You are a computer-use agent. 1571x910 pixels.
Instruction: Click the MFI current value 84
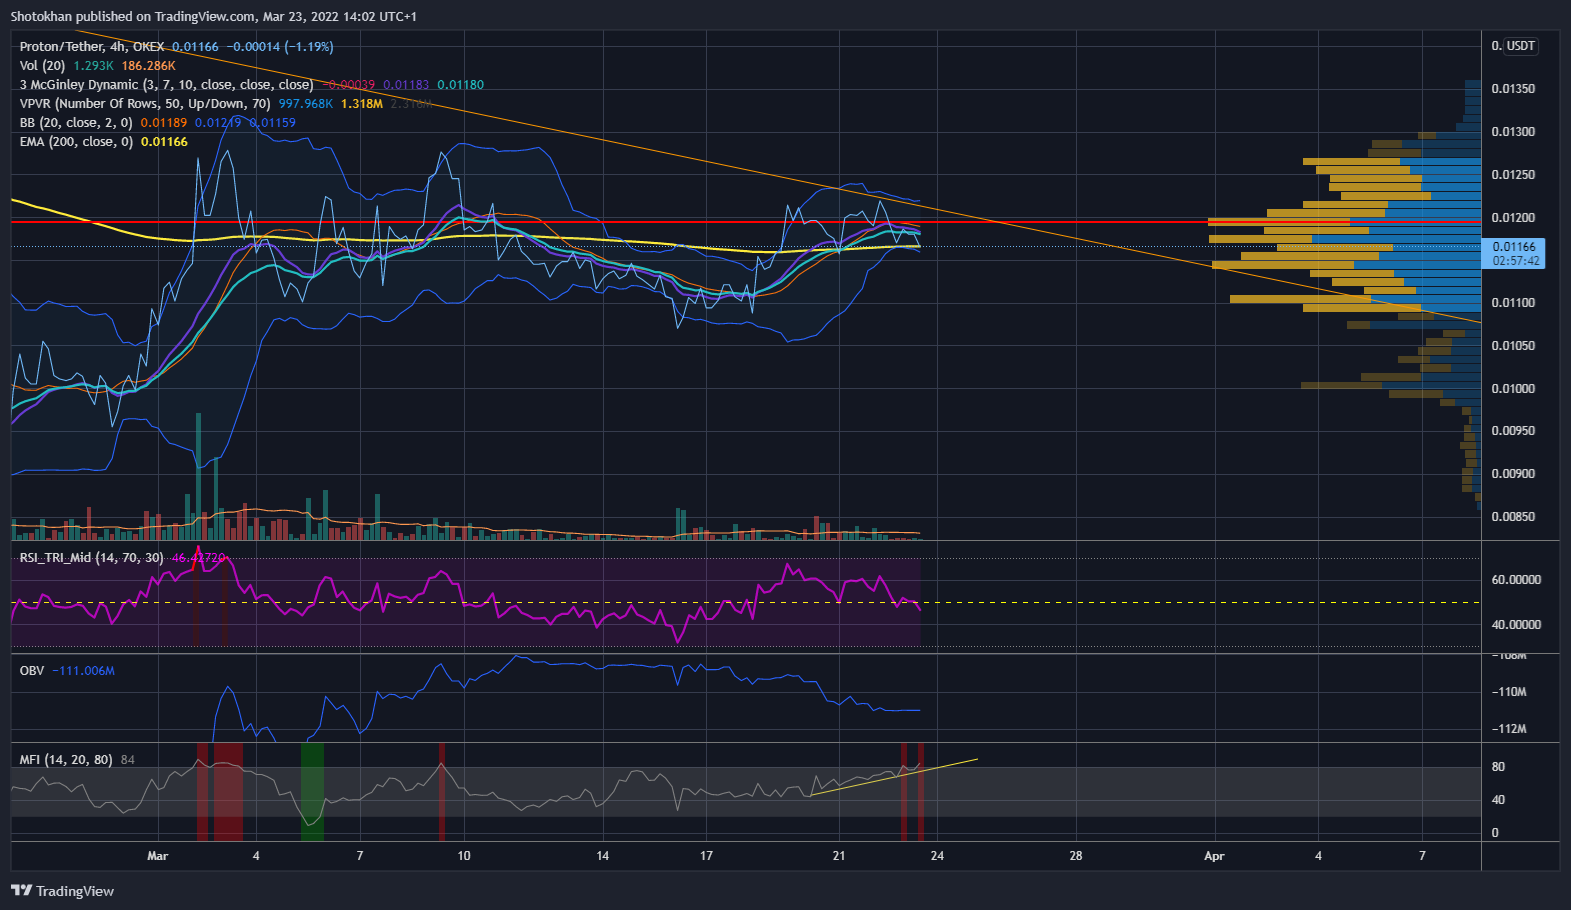(x=128, y=760)
